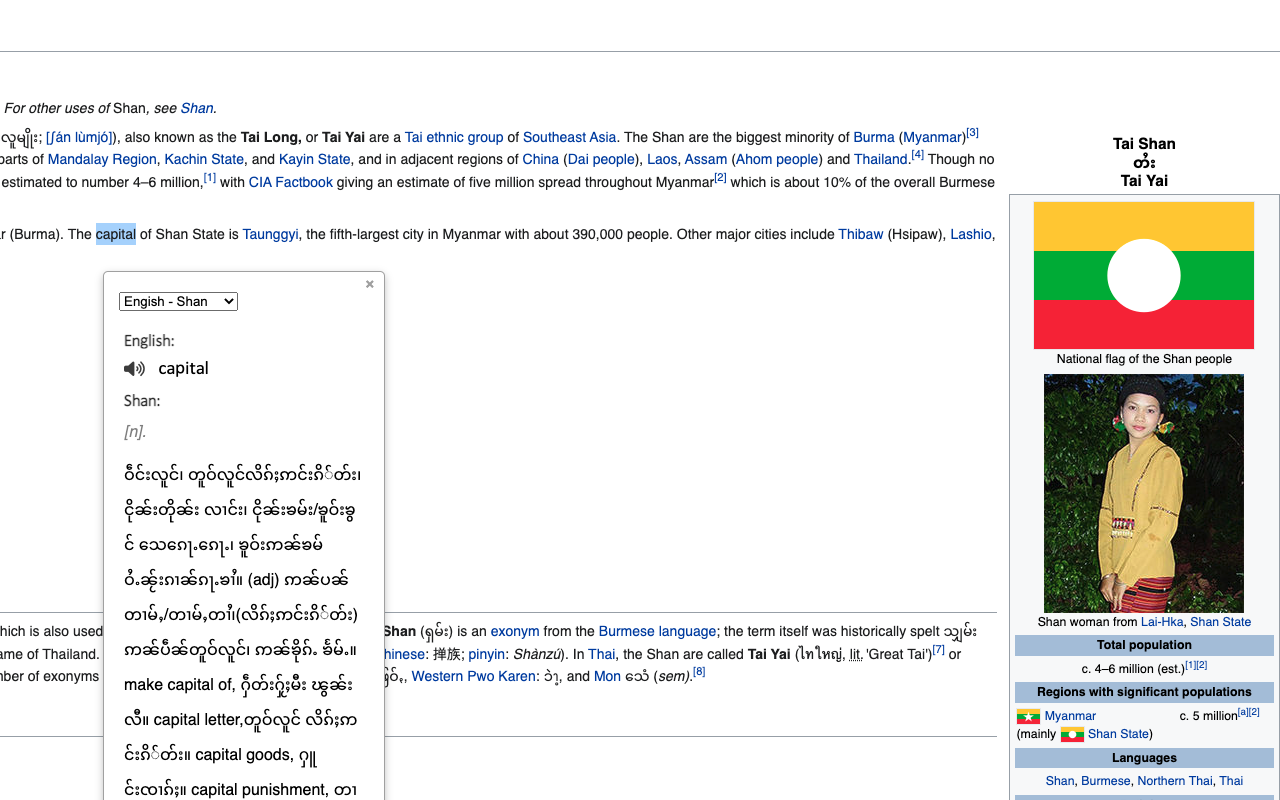Open footnote [3] after Myanmar

tap(972, 131)
